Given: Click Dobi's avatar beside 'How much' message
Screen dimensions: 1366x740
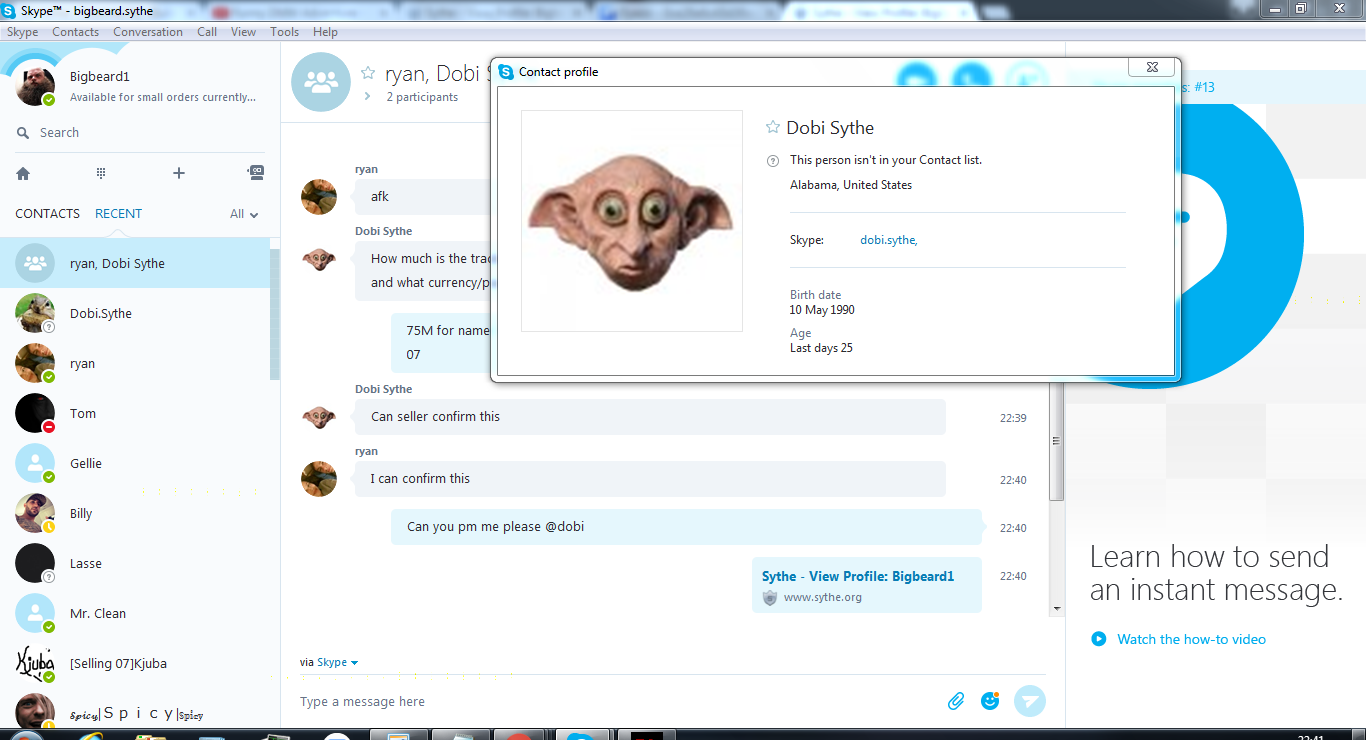Looking at the screenshot, I should [x=319, y=259].
